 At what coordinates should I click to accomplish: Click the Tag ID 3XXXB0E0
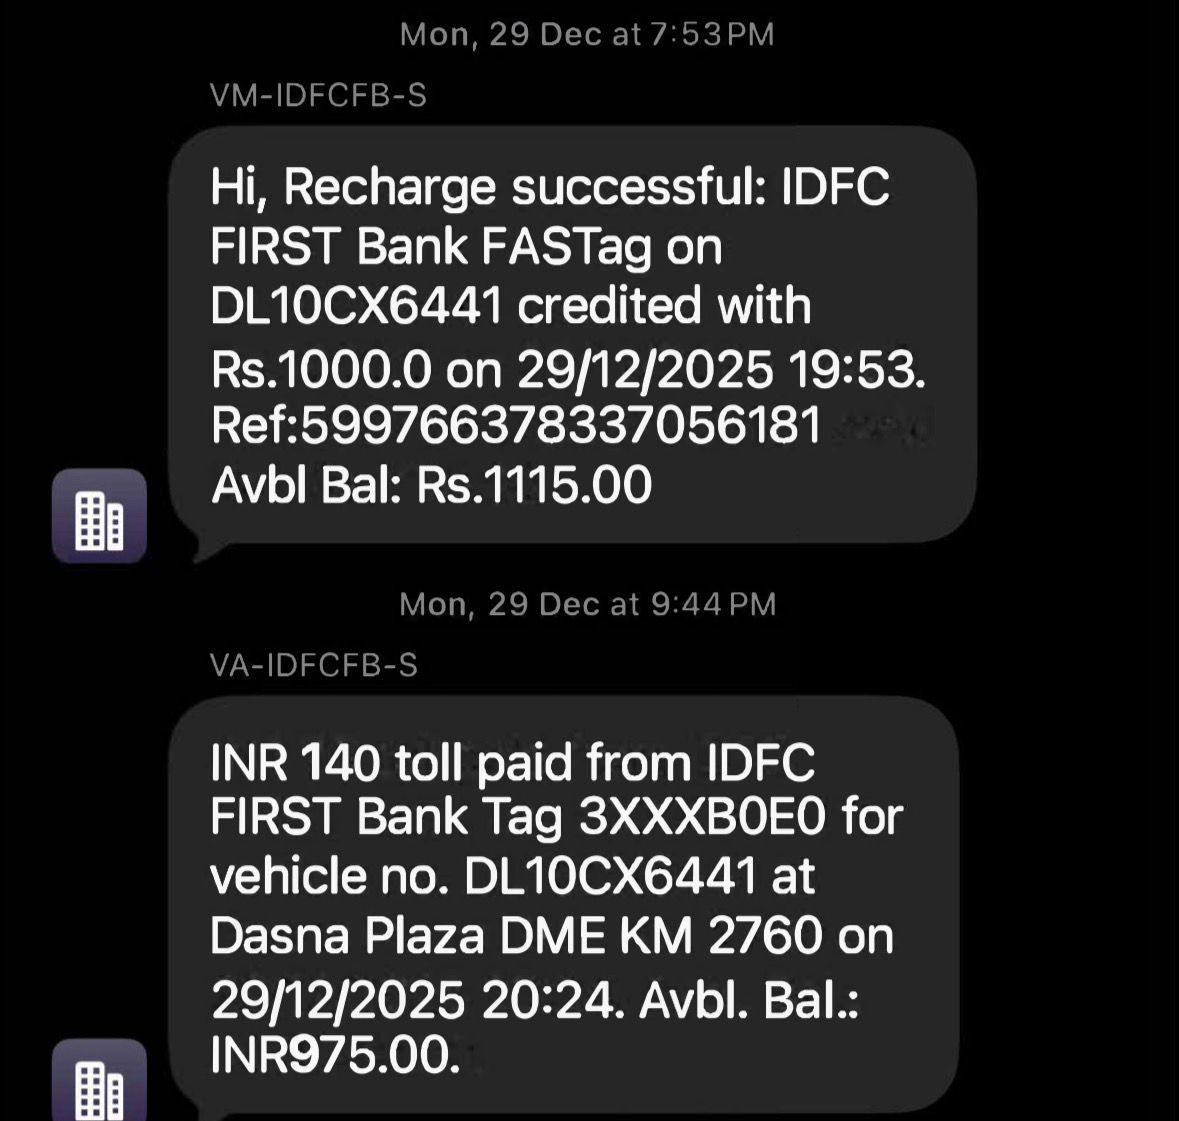tap(703, 818)
